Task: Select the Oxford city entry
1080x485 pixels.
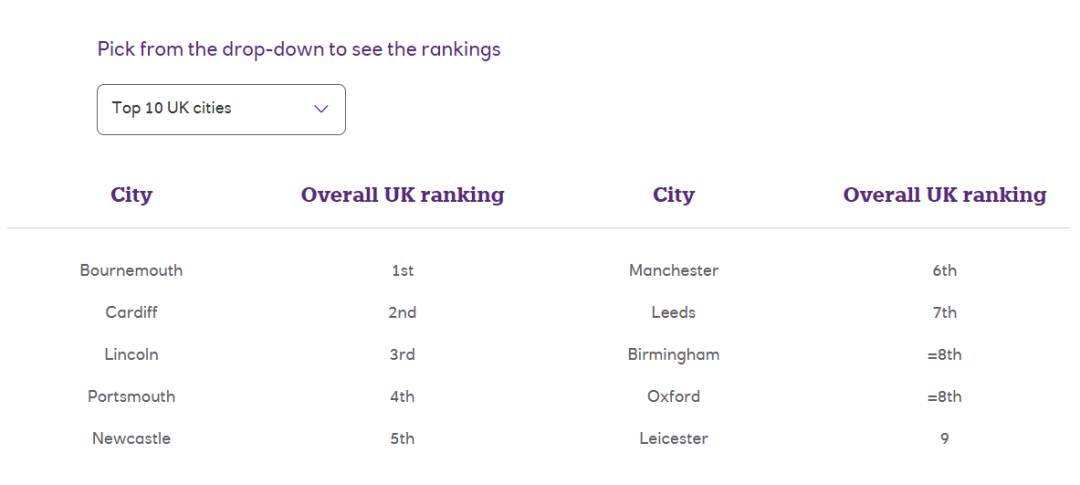Action: (674, 396)
